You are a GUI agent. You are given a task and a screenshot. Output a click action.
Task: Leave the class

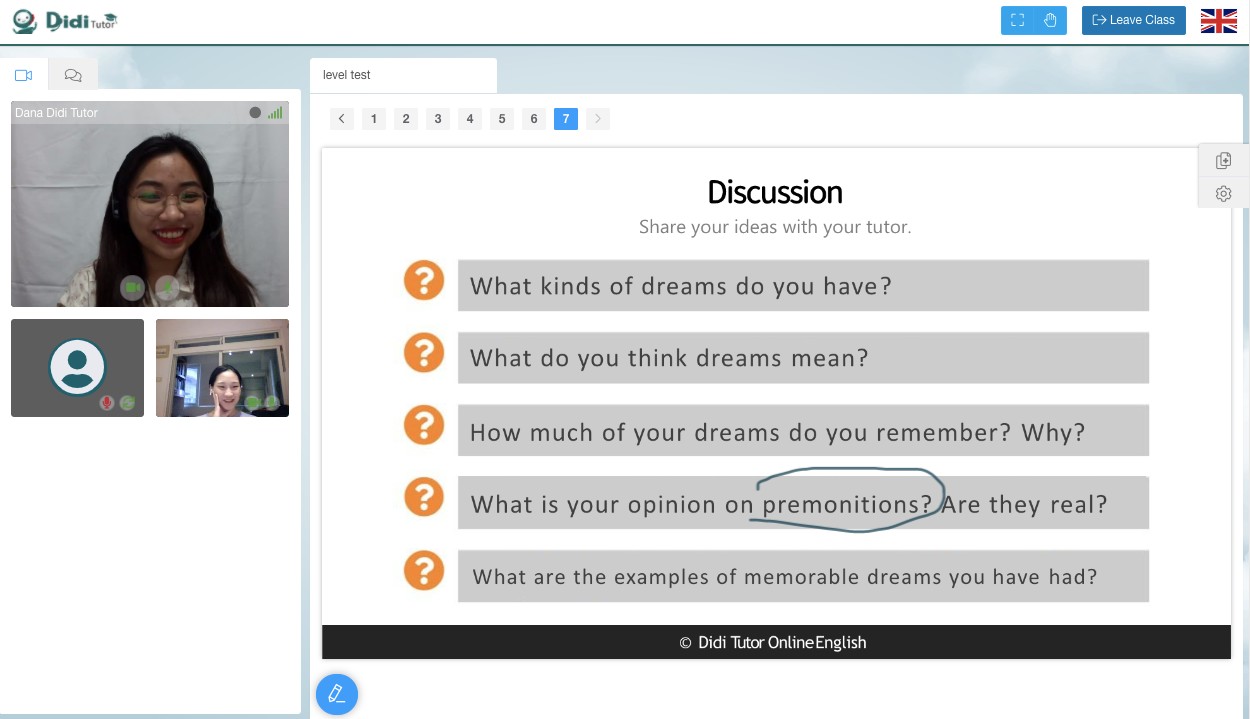tap(1134, 20)
